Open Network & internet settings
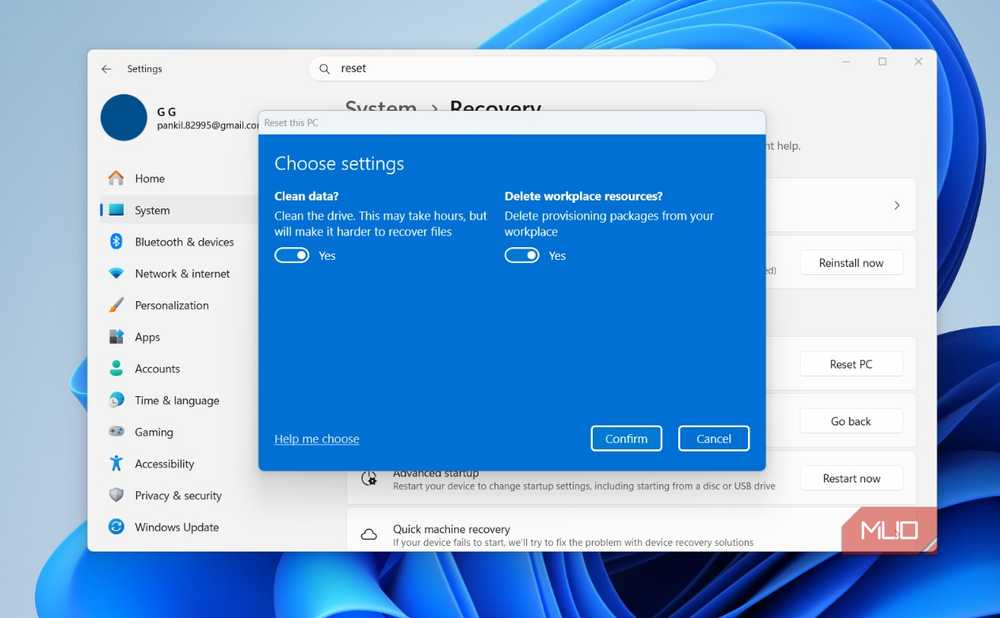Screen dimensions: 1000x618 point(182,274)
